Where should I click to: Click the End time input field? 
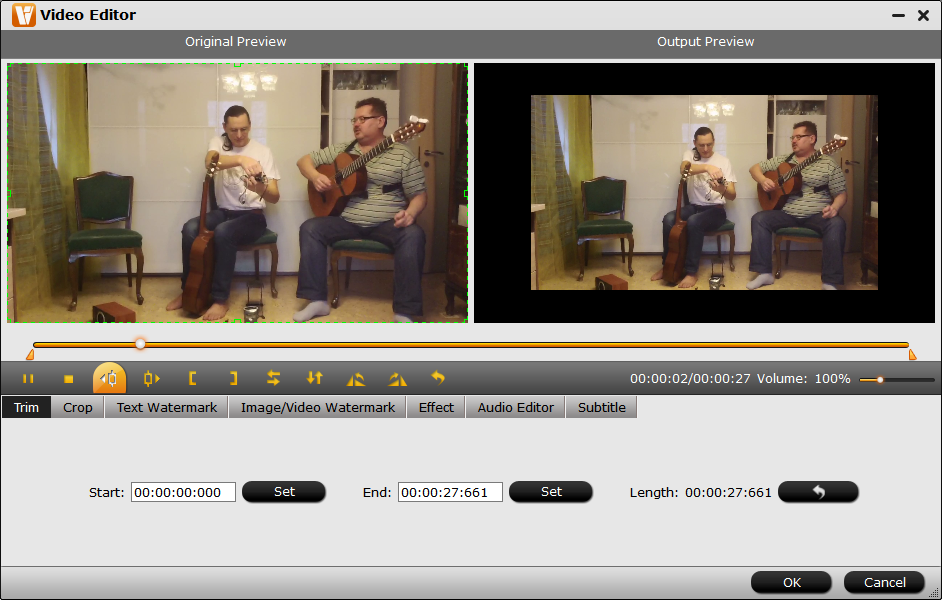pos(450,492)
